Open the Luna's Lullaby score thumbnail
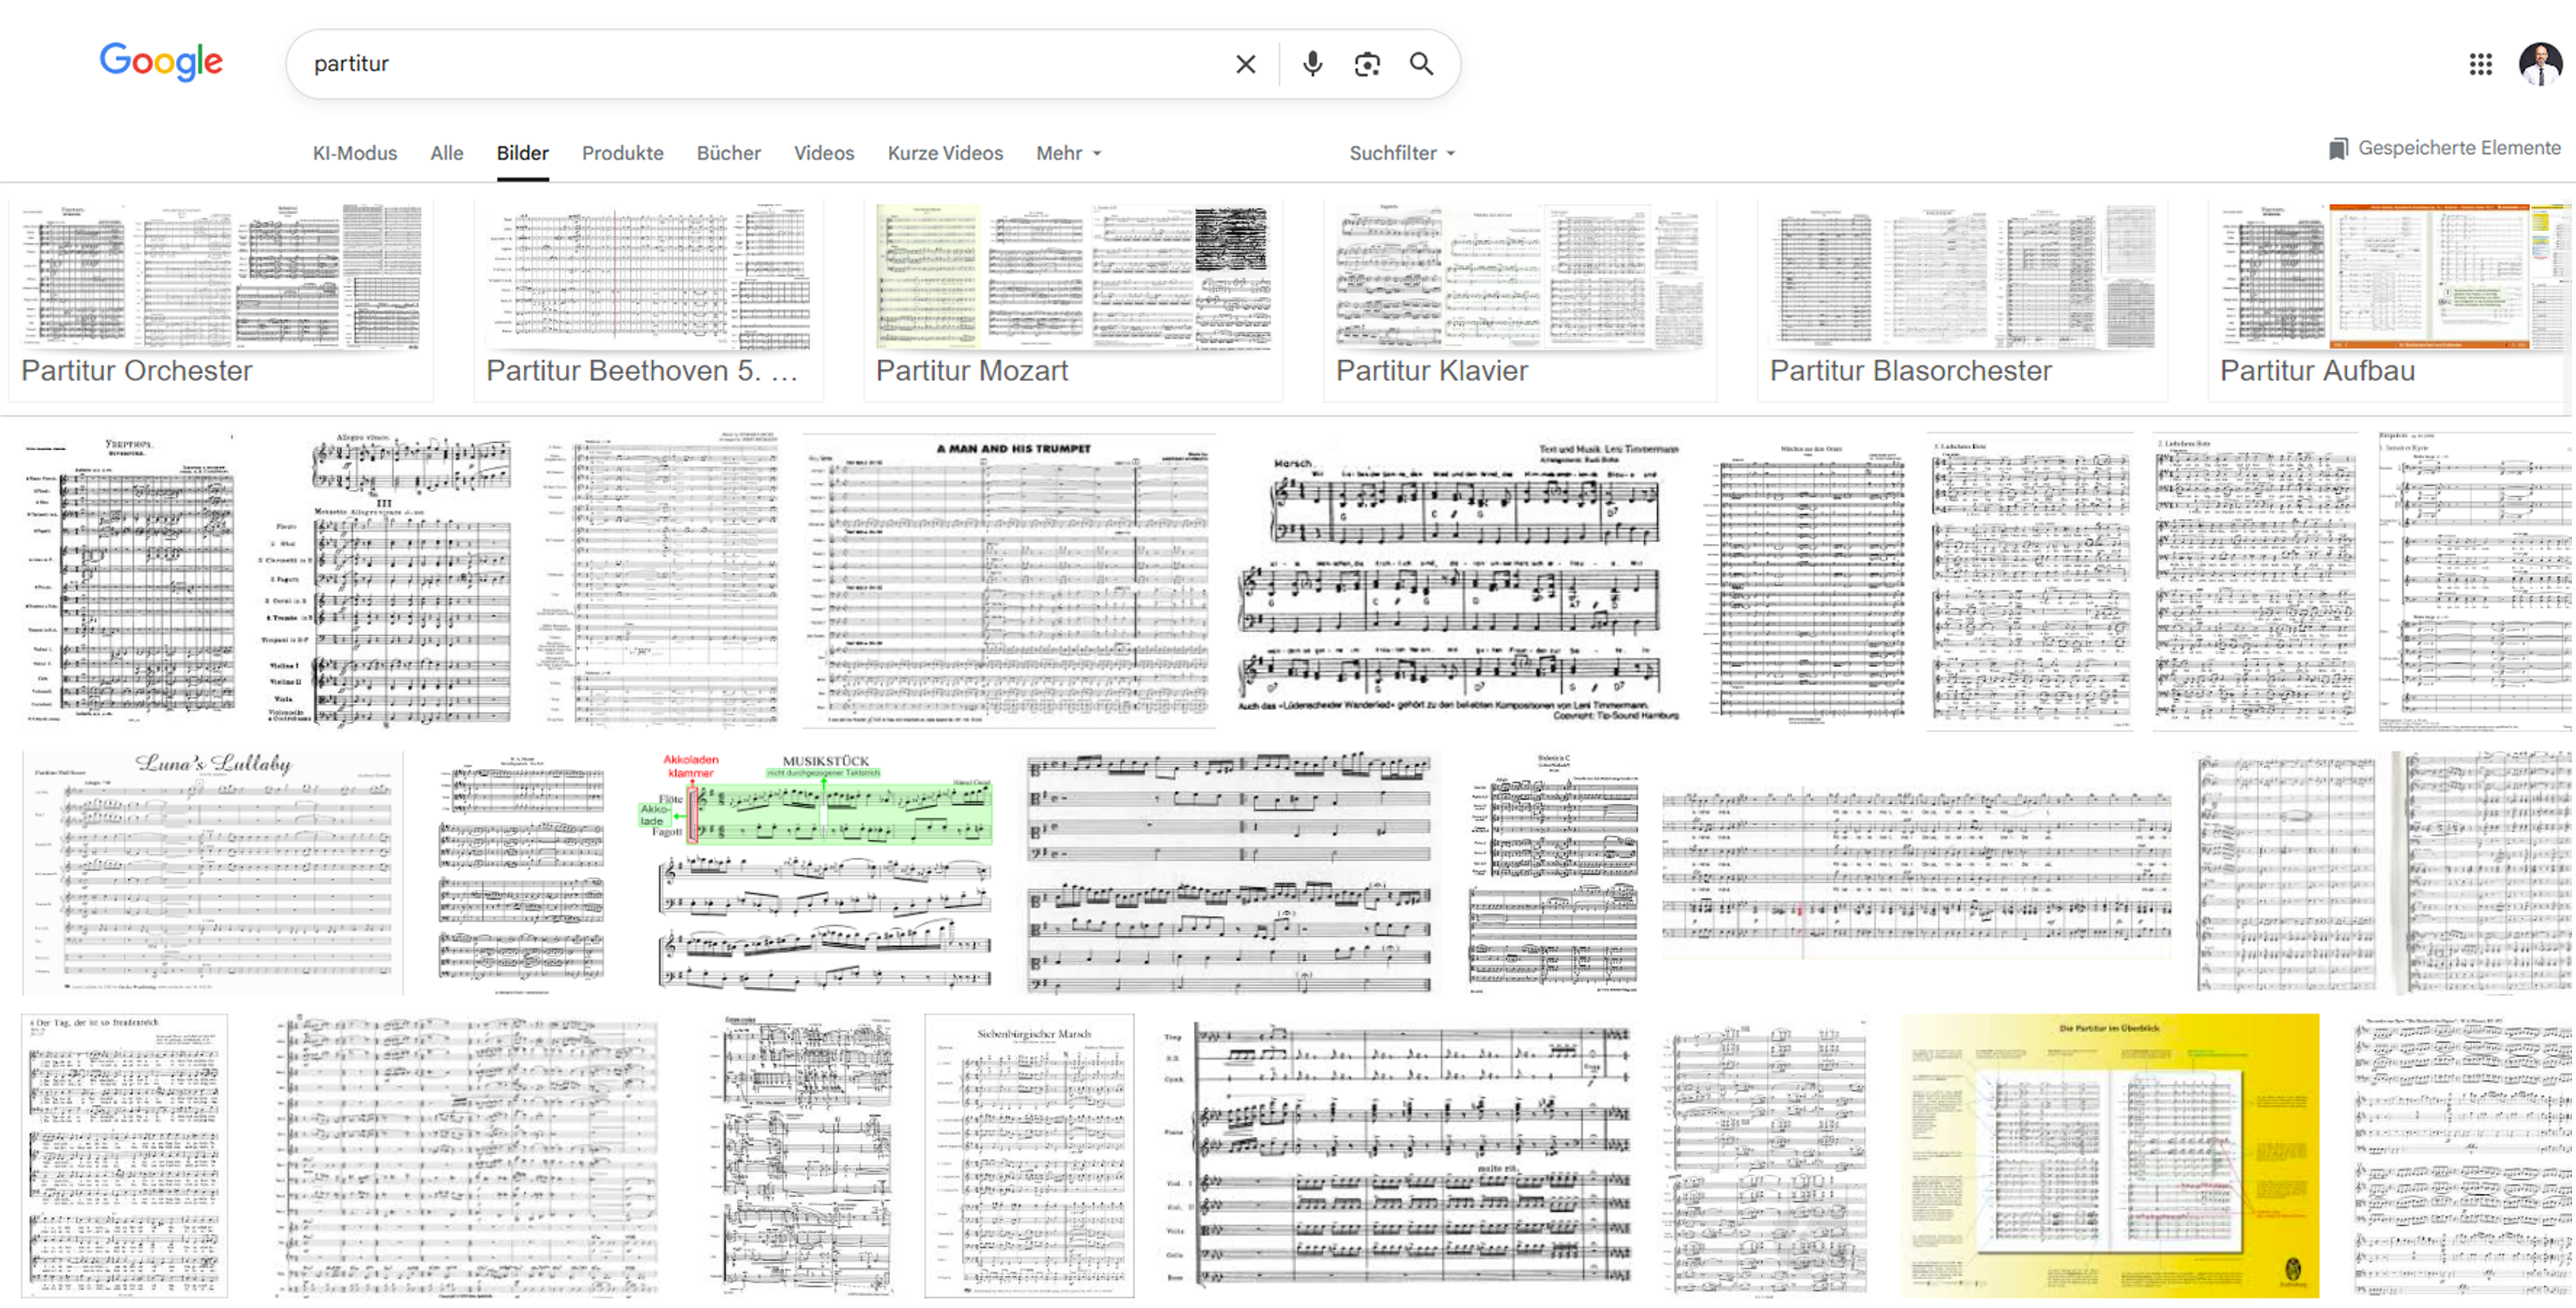Viewport: 2576px width, 1308px height. [x=213, y=872]
